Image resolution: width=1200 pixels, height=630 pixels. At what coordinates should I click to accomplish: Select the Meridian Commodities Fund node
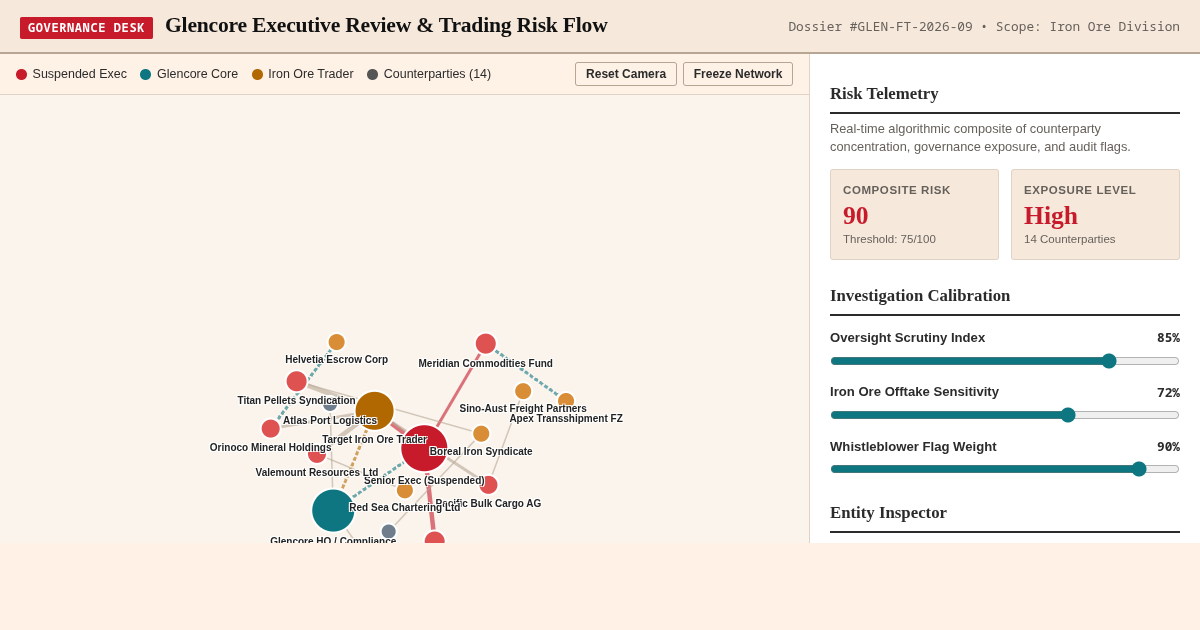(485, 344)
